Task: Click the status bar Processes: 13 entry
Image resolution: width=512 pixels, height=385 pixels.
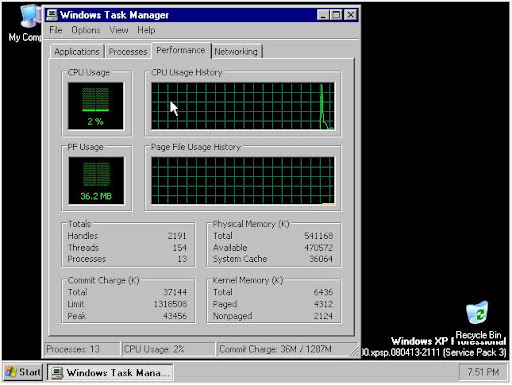Action: [x=81, y=349]
